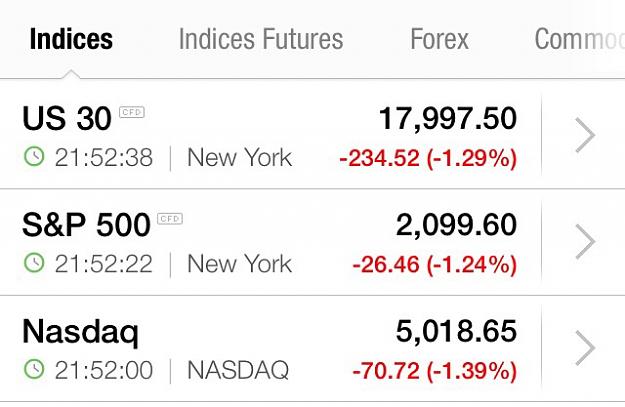The width and height of the screenshot is (625, 407).
Task: Click the US 30 price 17,997.50
Action: (448, 119)
